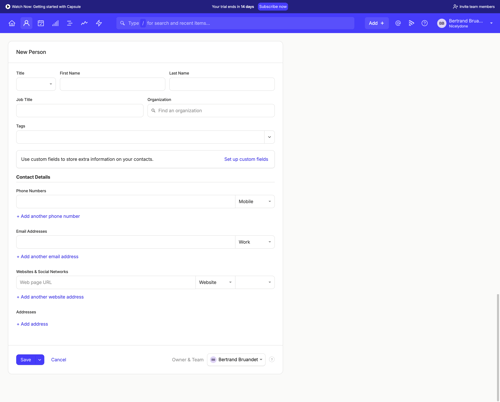Open the phone type Mobile dropdown
The image size is (500, 402).
255,202
